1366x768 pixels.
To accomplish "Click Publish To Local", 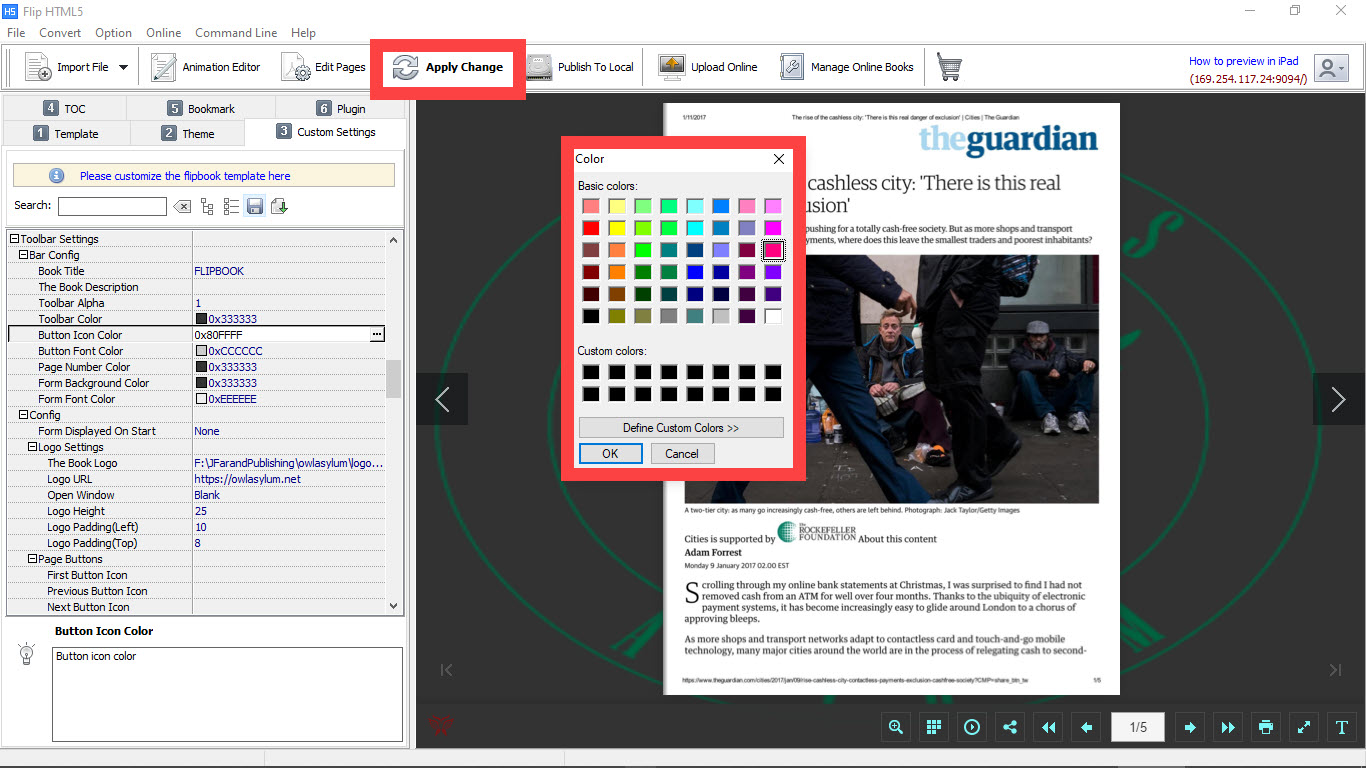I will coord(581,67).
